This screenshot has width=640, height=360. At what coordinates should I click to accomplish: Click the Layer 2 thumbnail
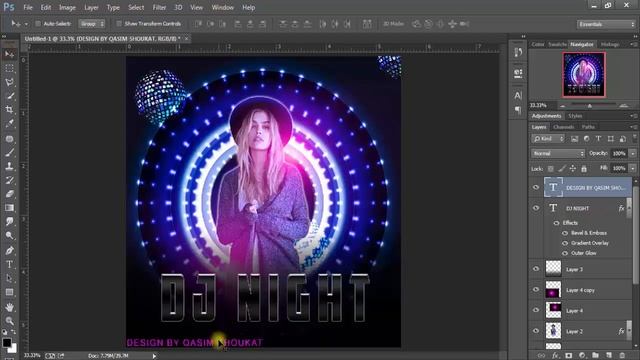[x=553, y=331]
